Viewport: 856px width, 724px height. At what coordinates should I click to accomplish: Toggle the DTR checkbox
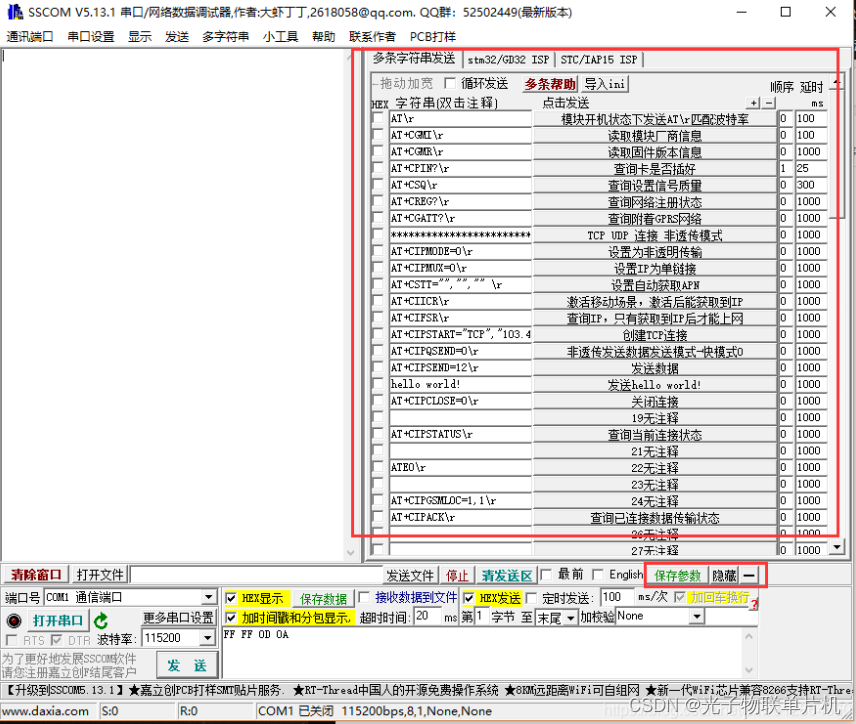pos(56,639)
